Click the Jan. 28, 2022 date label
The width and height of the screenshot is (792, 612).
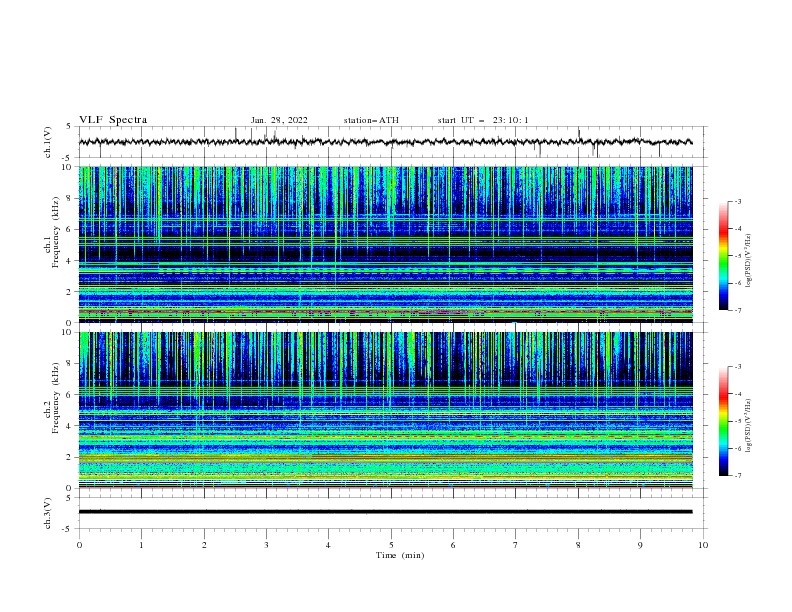point(279,120)
